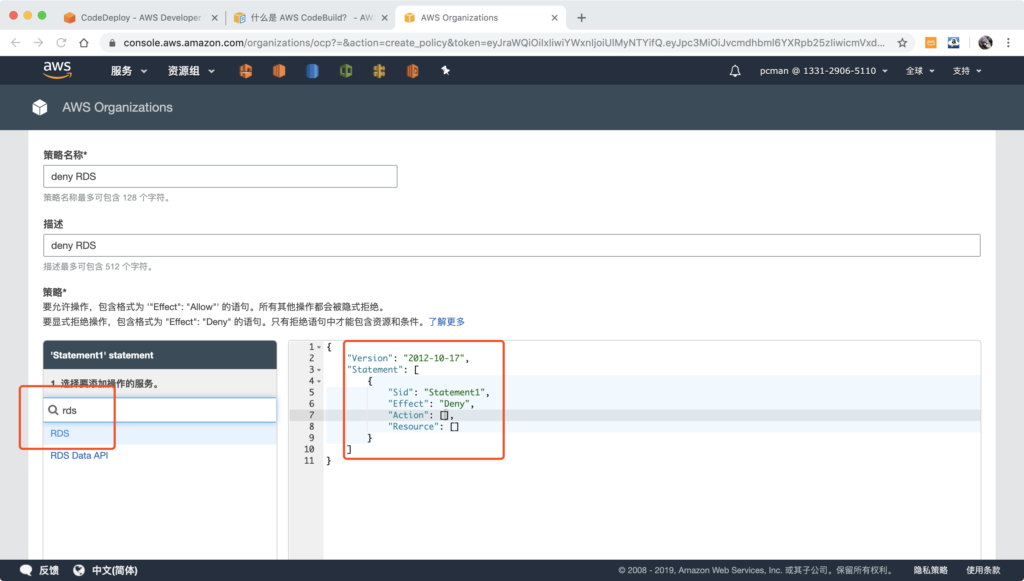
Task: View site info via address bar padlock
Action: [112, 42]
